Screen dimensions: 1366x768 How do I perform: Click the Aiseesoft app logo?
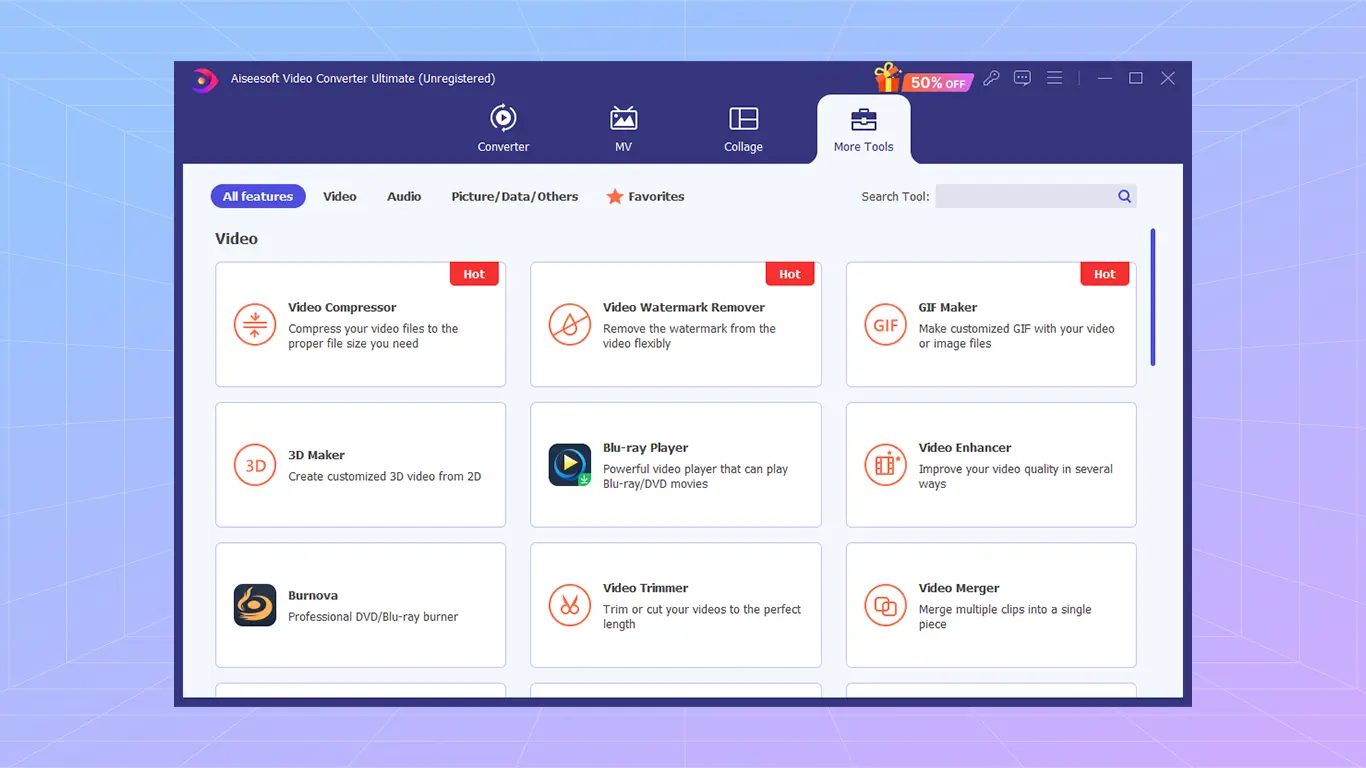(x=204, y=79)
